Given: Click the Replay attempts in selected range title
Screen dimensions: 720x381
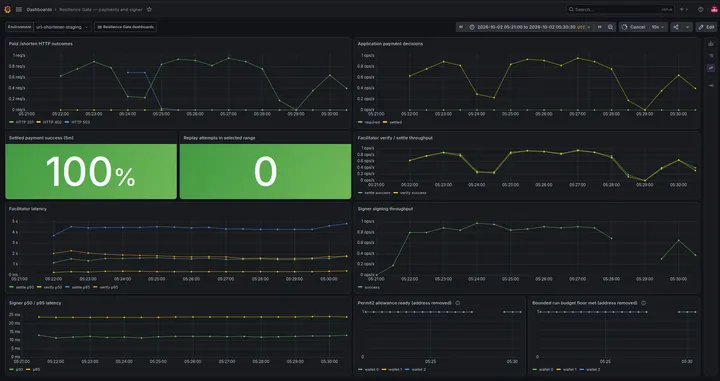Looking at the screenshot, I should (219, 138).
